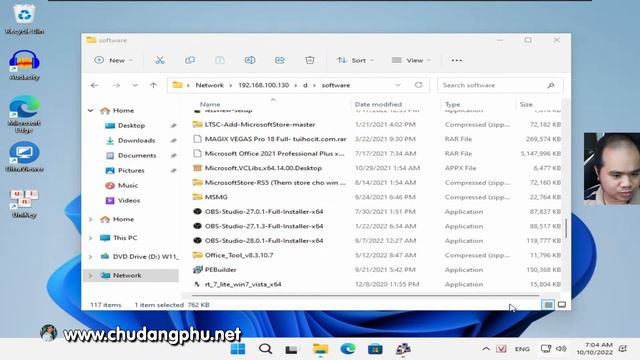Collapse the top Home tree node
The width and height of the screenshot is (640, 360).
point(91,111)
